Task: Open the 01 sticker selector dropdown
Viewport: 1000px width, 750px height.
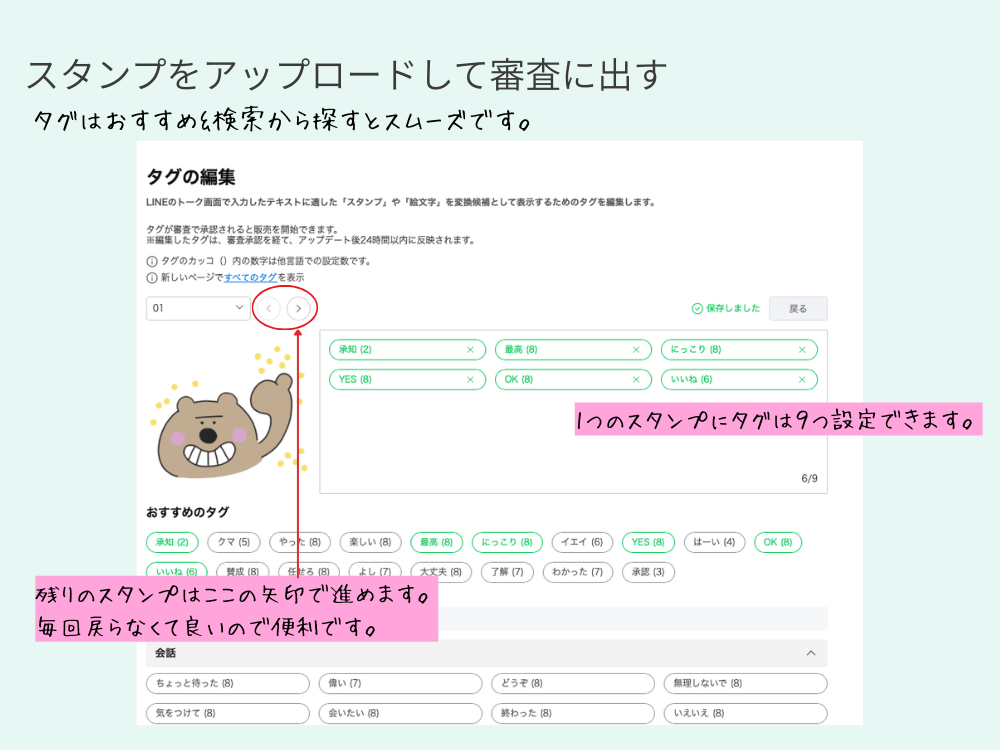Action: point(197,309)
